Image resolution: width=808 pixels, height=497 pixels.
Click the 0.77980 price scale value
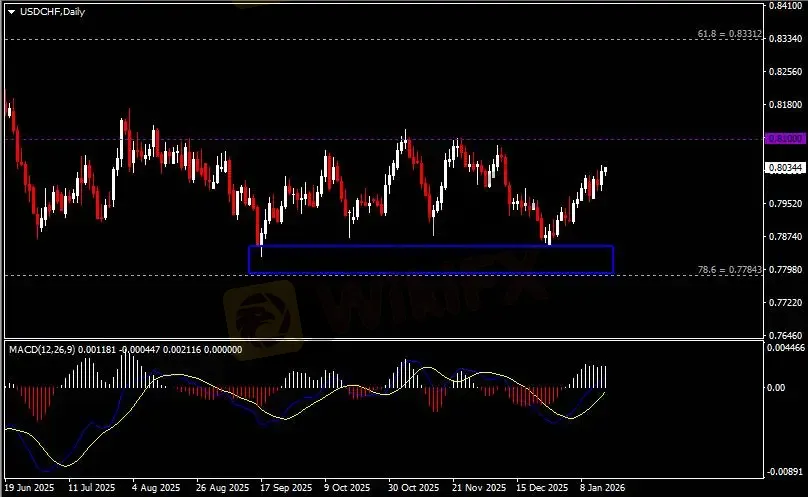(785, 270)
